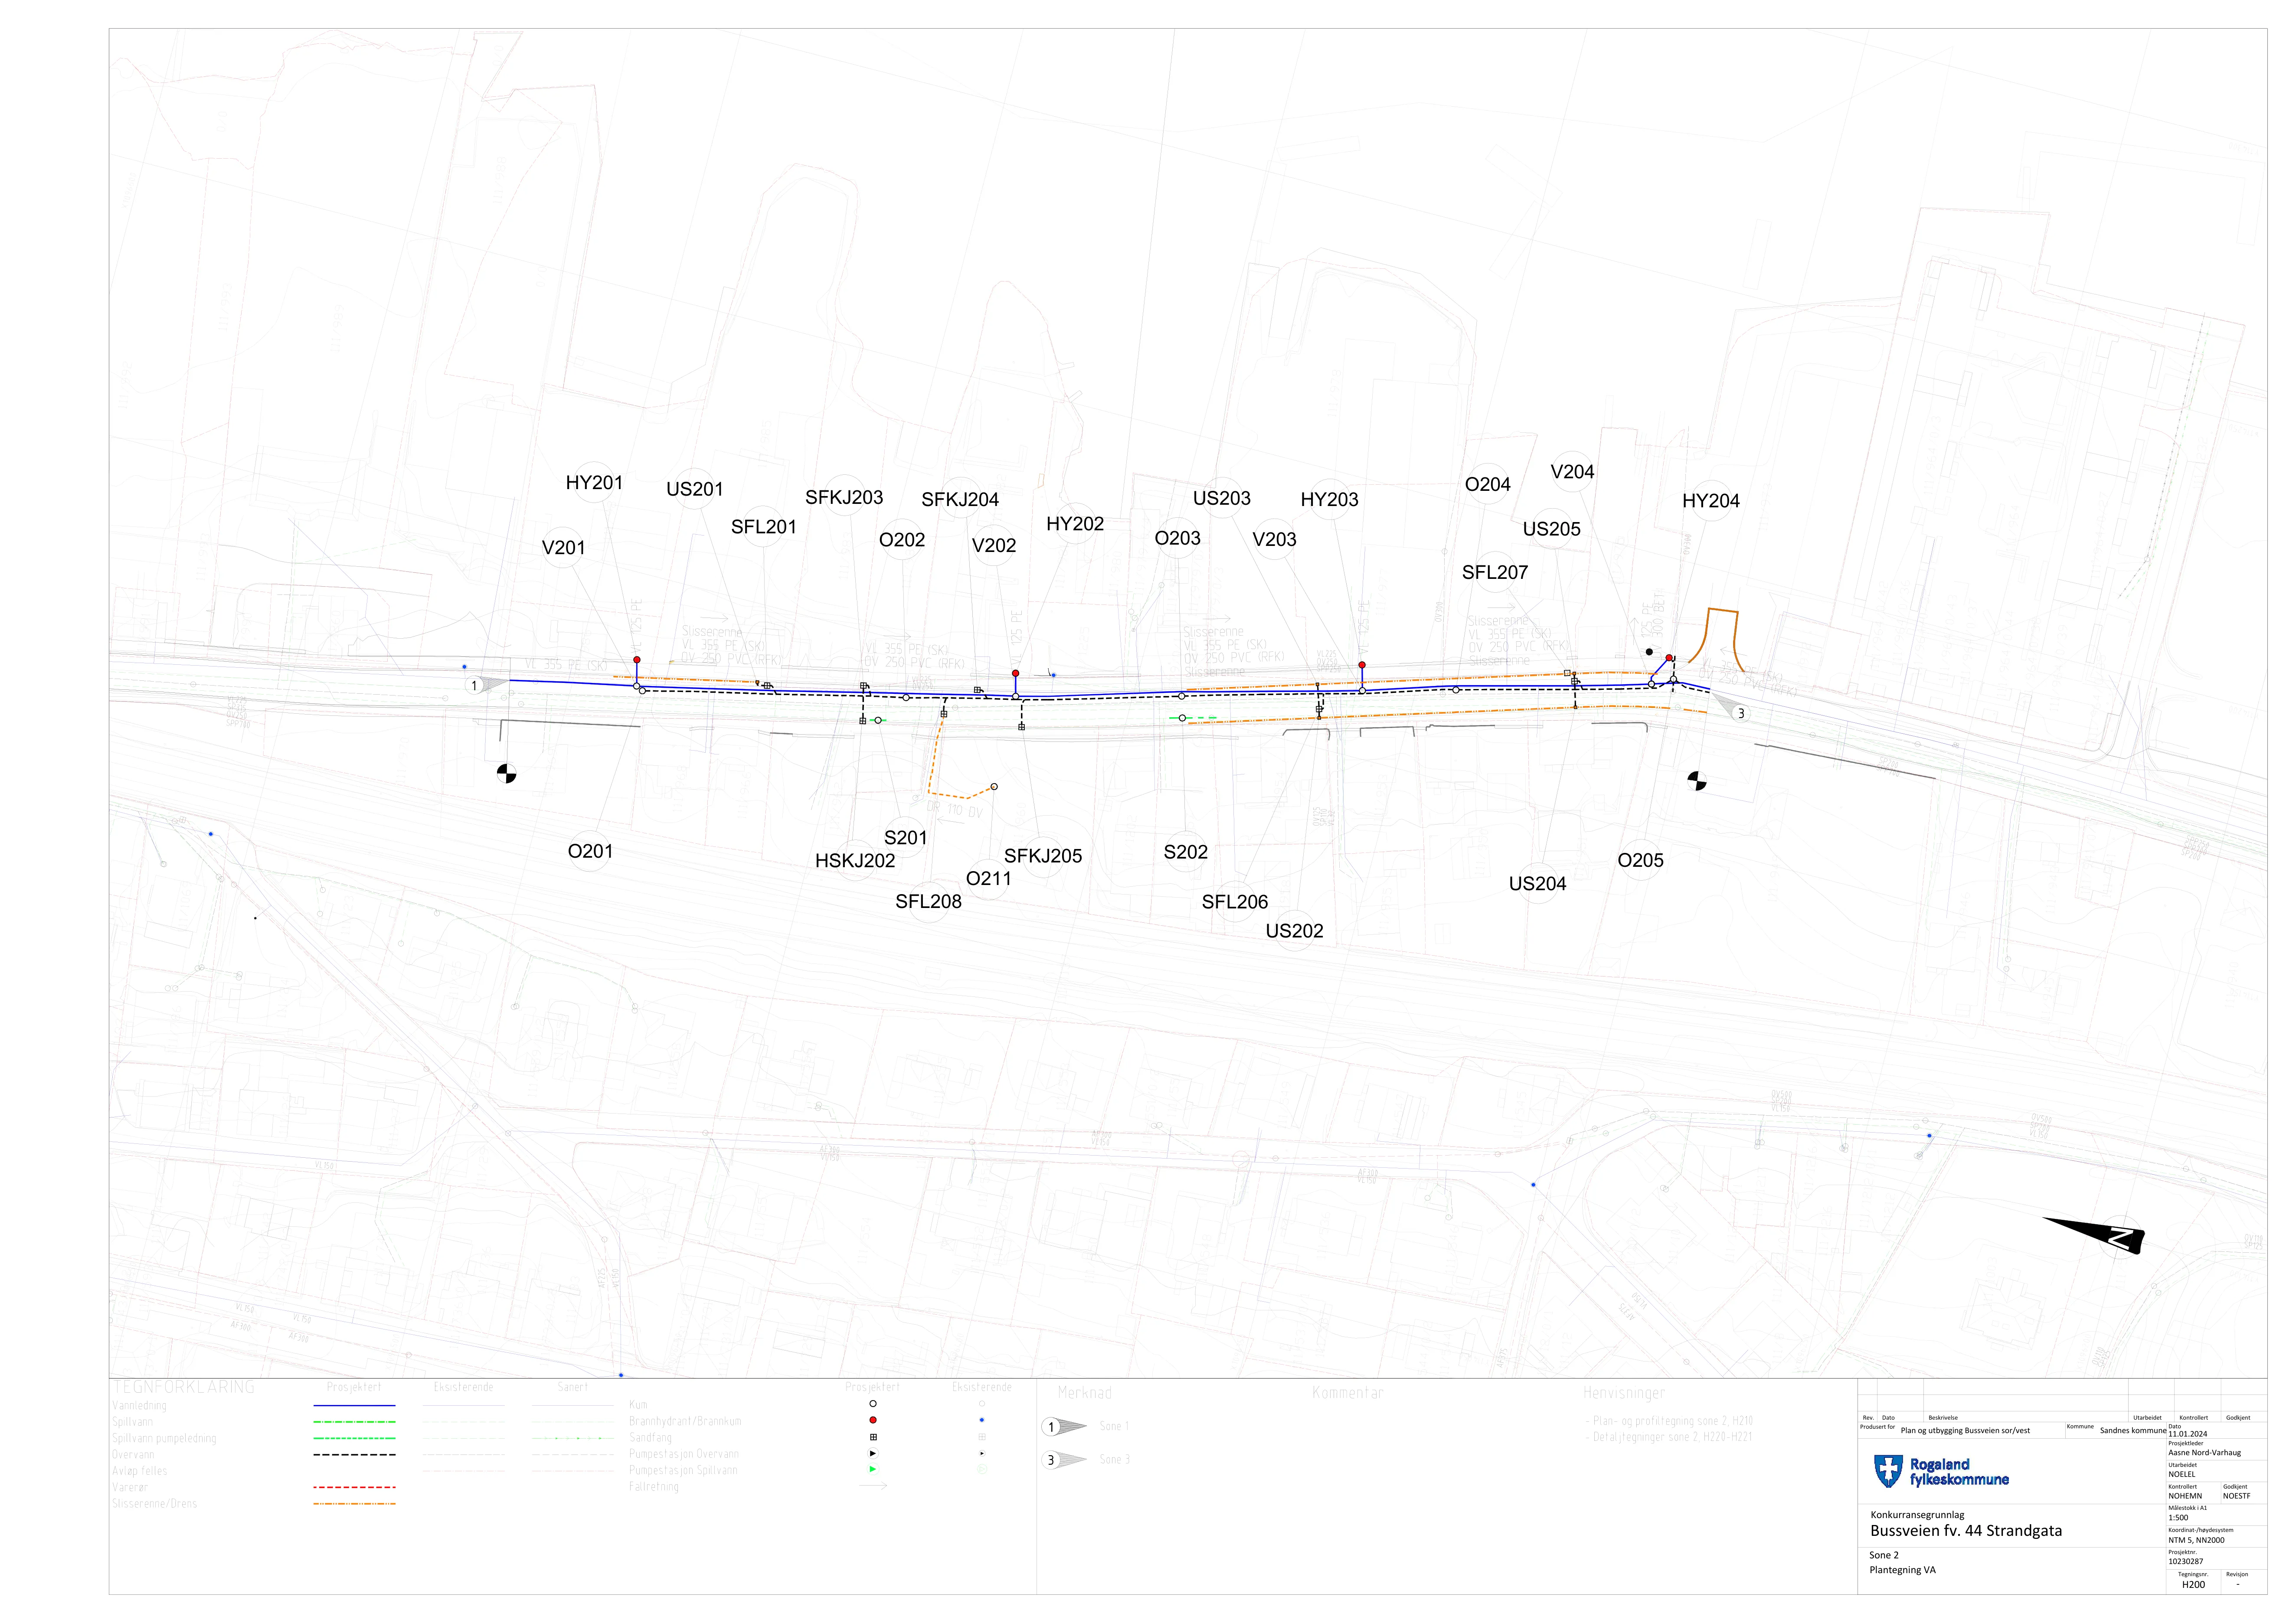This screenshot has width=2296, height=1623.
Task: Select the HY202 hydrant label
Action: pos(1075,524)
